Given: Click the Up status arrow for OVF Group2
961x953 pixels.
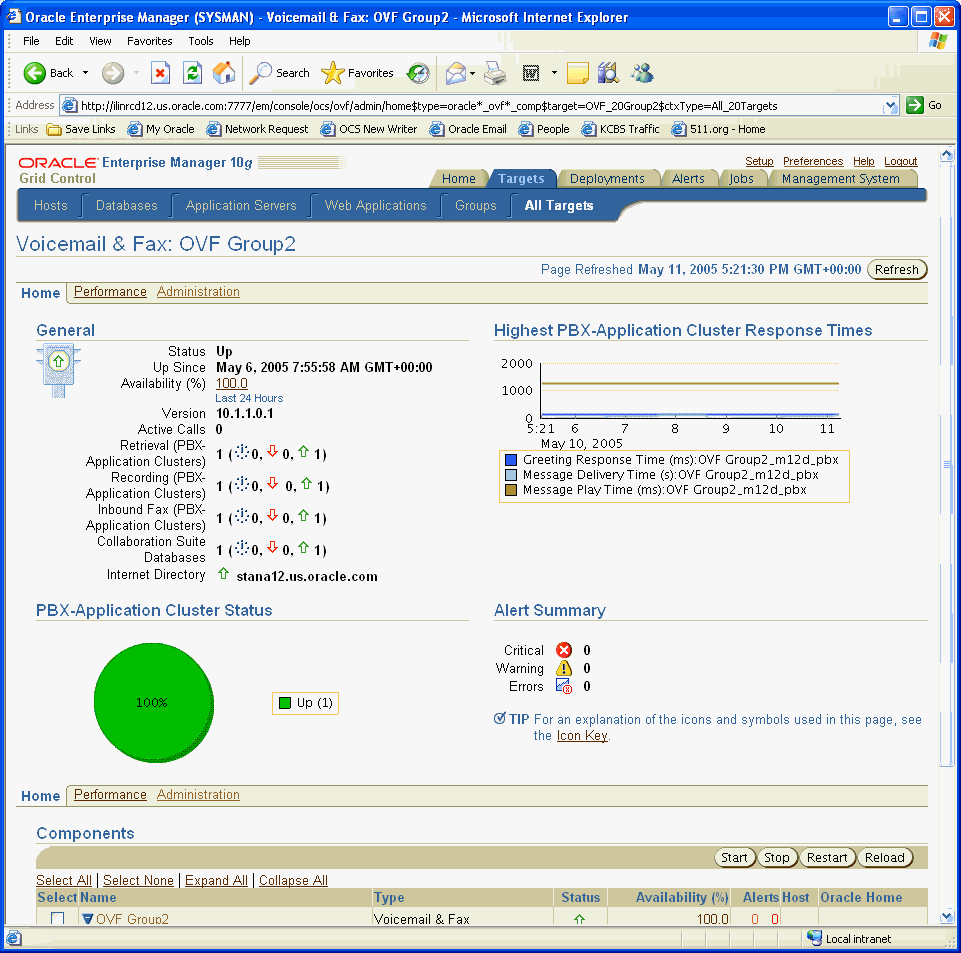Looking at the screenshot, I should pyautogui.click(x=578, y=917).
